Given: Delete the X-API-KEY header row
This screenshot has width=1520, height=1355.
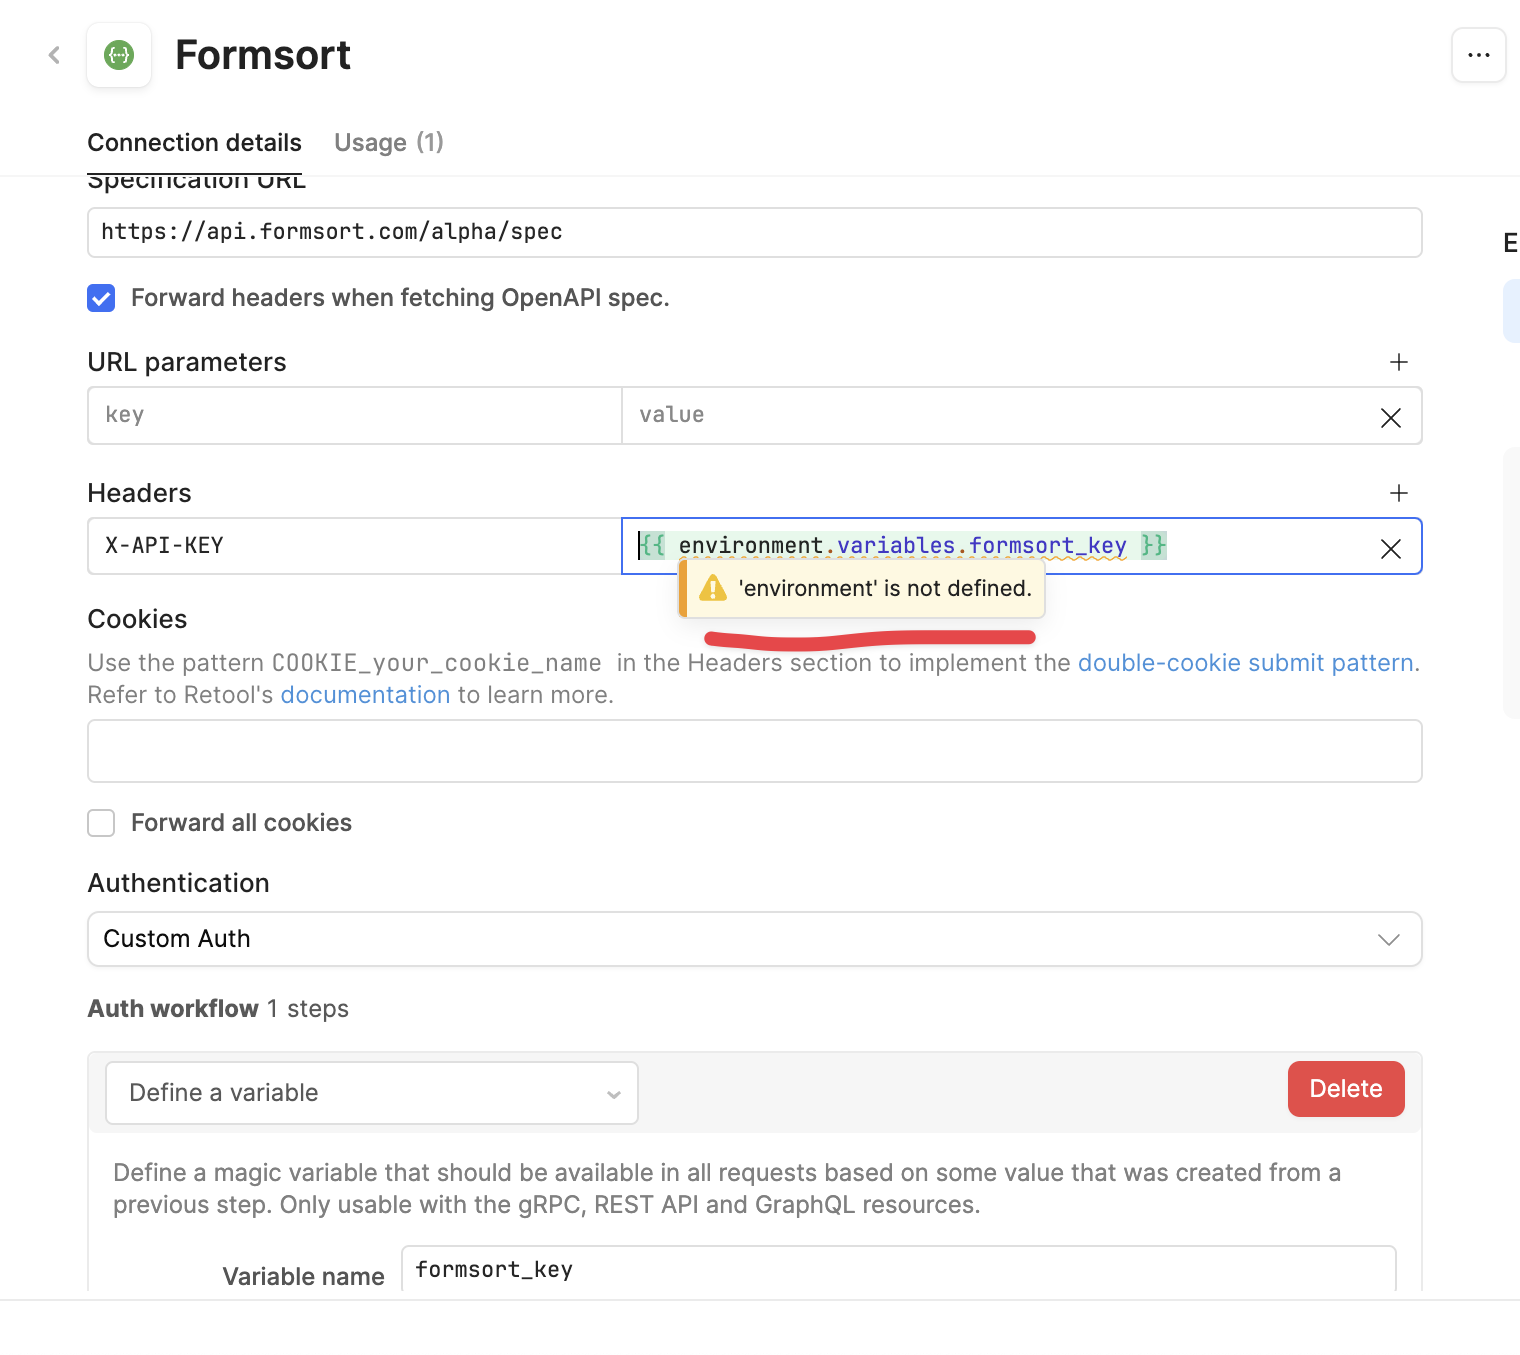Looking at the screenshot, I should coord(1390,548).
